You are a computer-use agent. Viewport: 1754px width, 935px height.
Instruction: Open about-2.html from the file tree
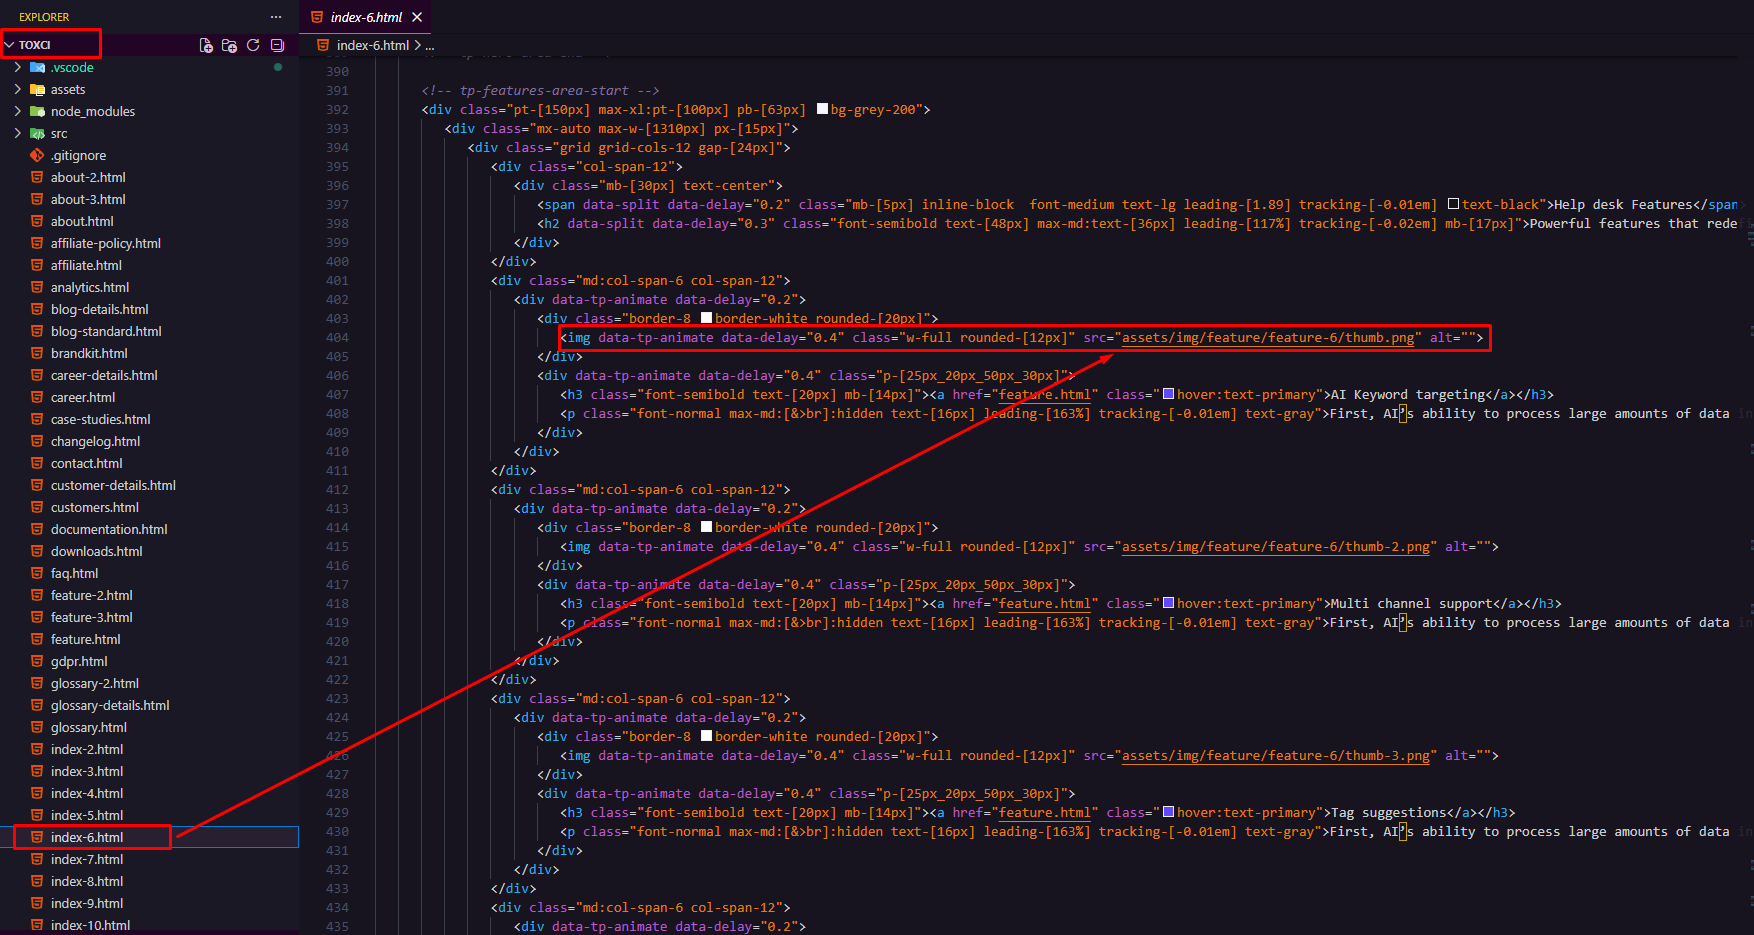88,177
